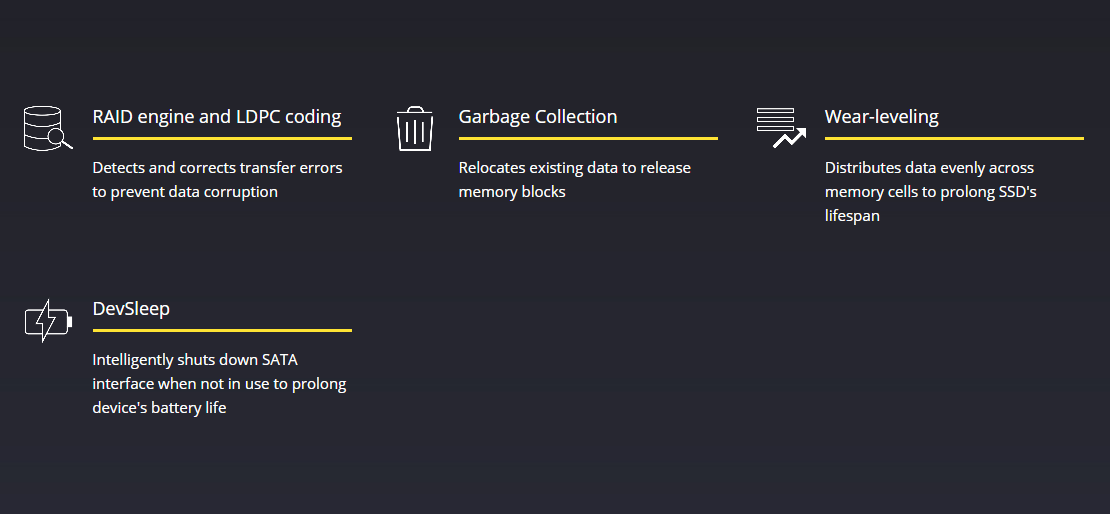
Task: Click the 'lifespan' word under Wear-leveling
Action: pyautogui.click(x=852, y=216)
